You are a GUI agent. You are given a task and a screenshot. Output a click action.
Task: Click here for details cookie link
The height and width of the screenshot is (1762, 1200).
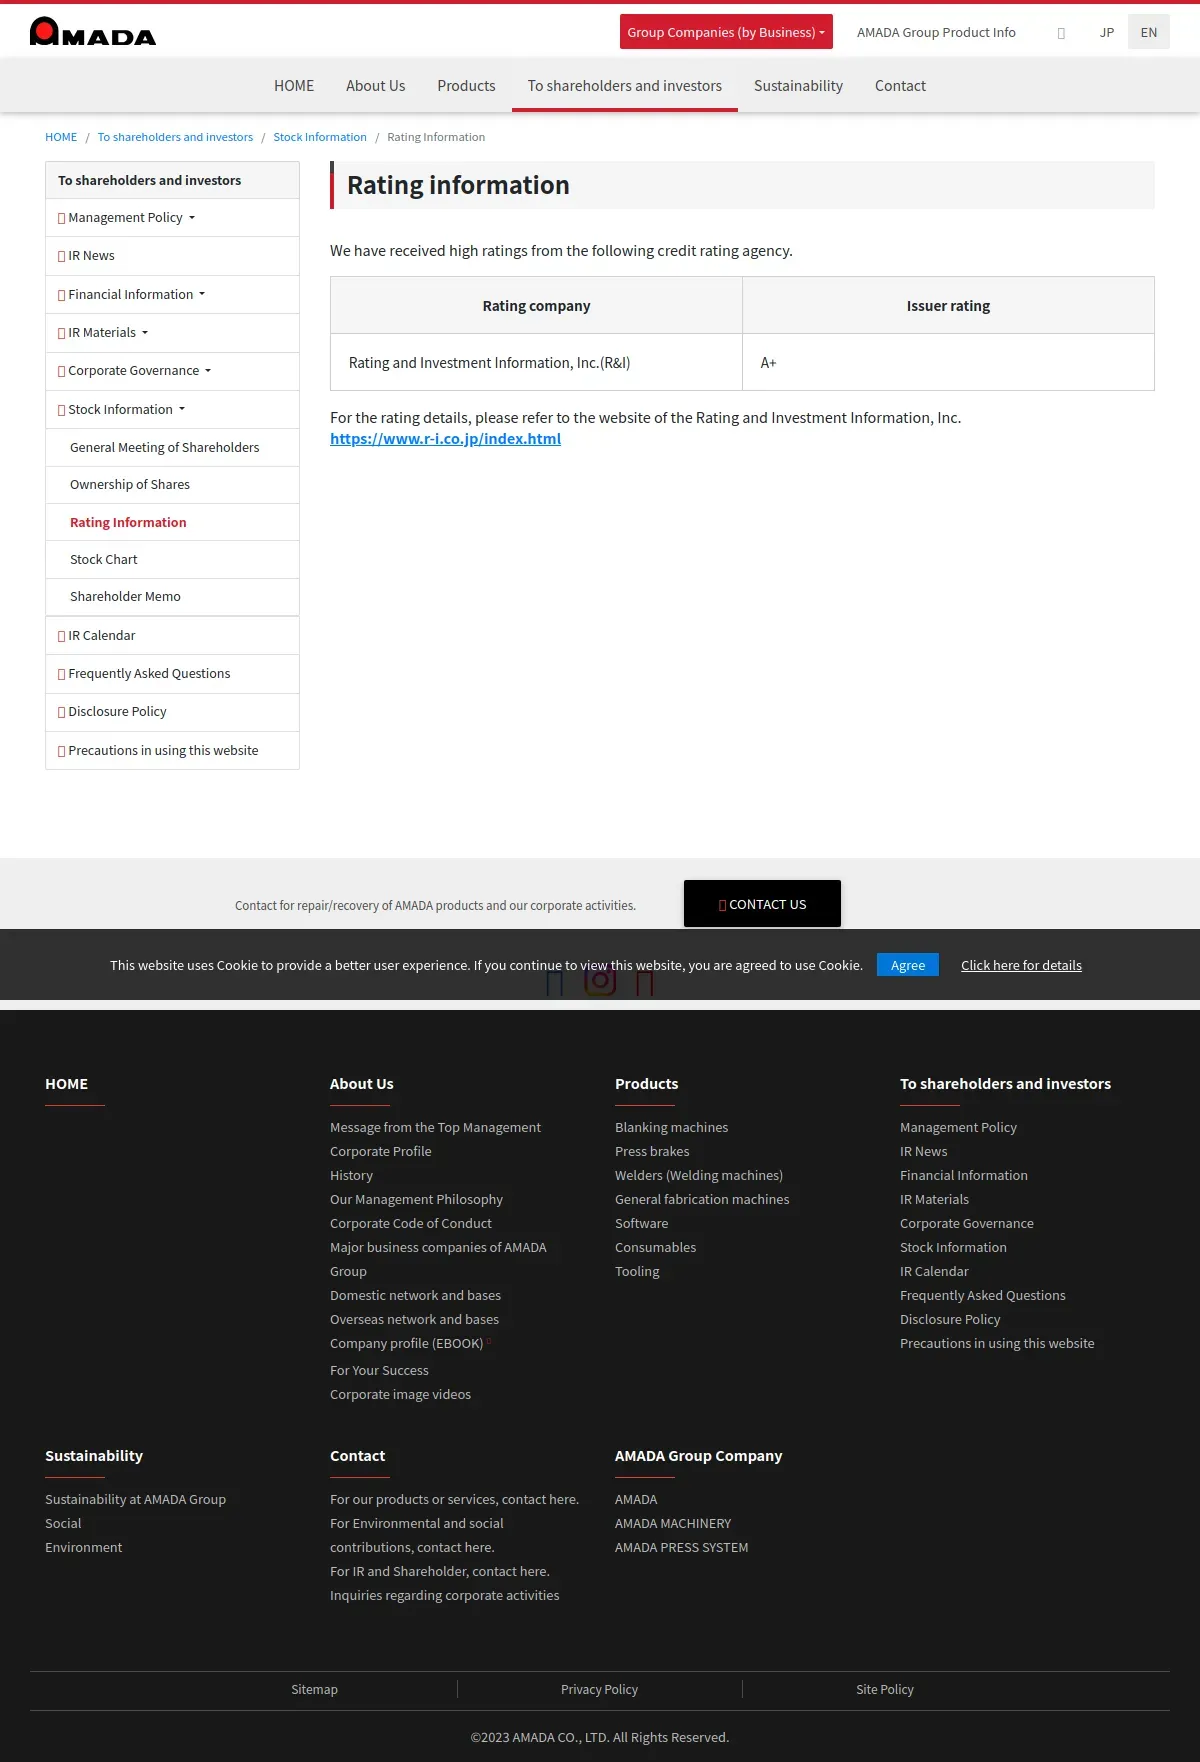point(1021,965)
